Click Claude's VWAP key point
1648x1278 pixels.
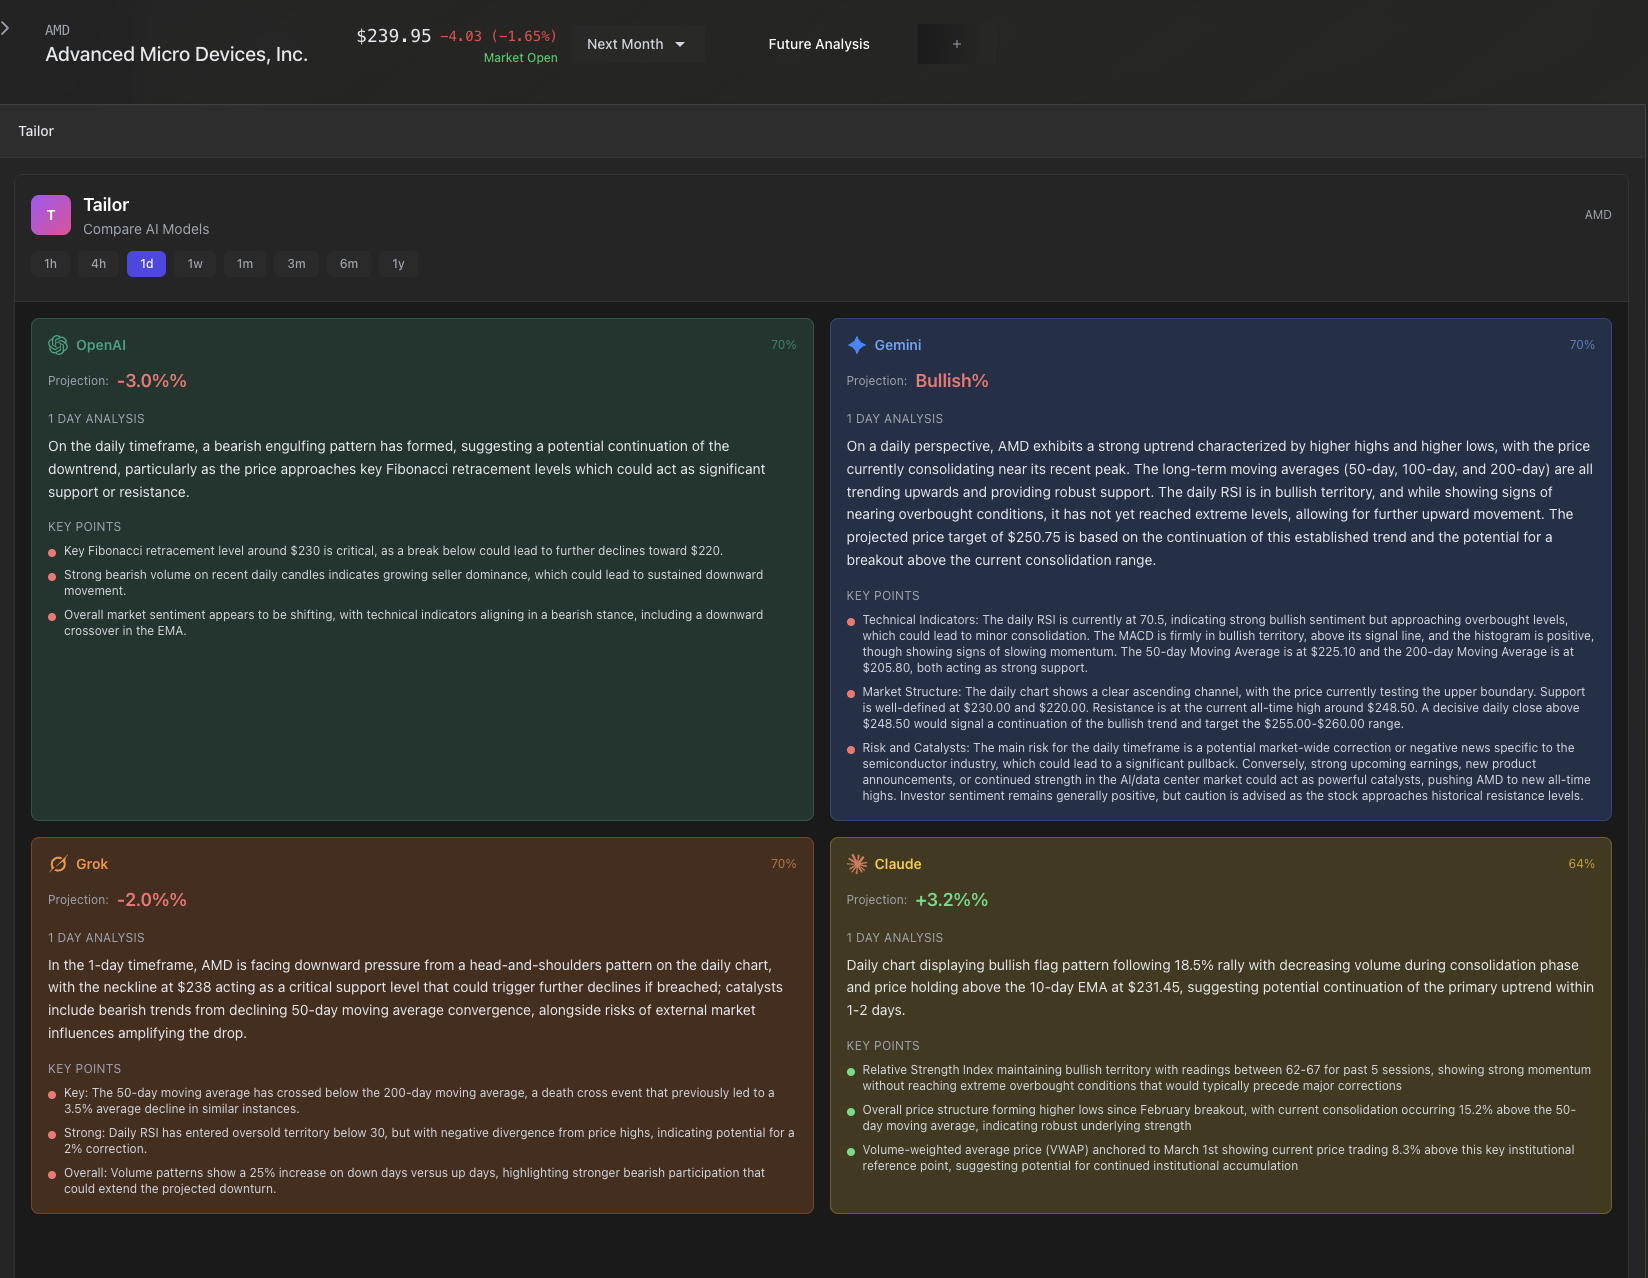[1218, 1158]
